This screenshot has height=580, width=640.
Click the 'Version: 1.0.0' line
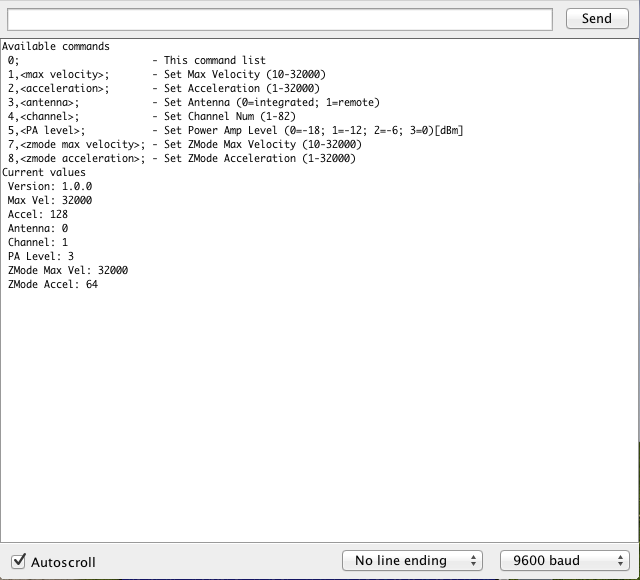[x=50, y=186]
